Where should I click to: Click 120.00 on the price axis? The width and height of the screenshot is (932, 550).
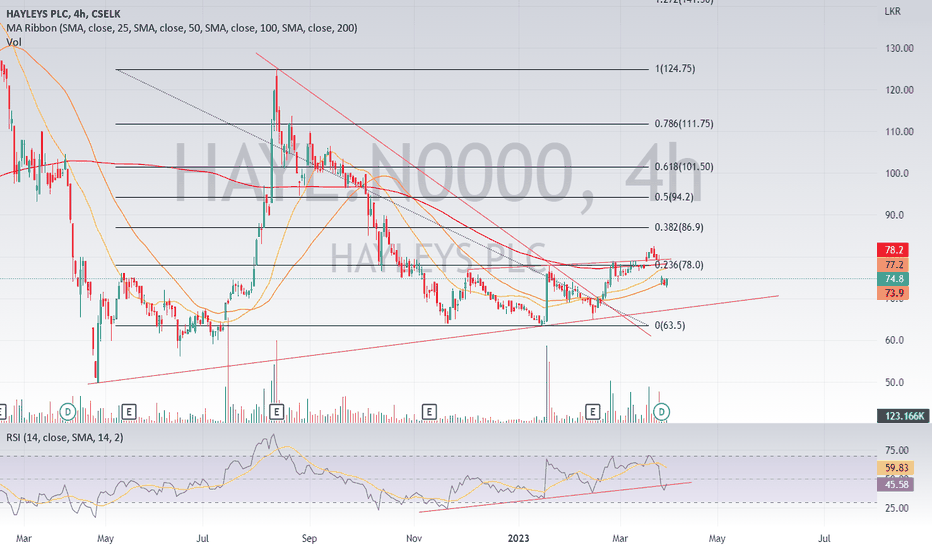coord(899,90)
